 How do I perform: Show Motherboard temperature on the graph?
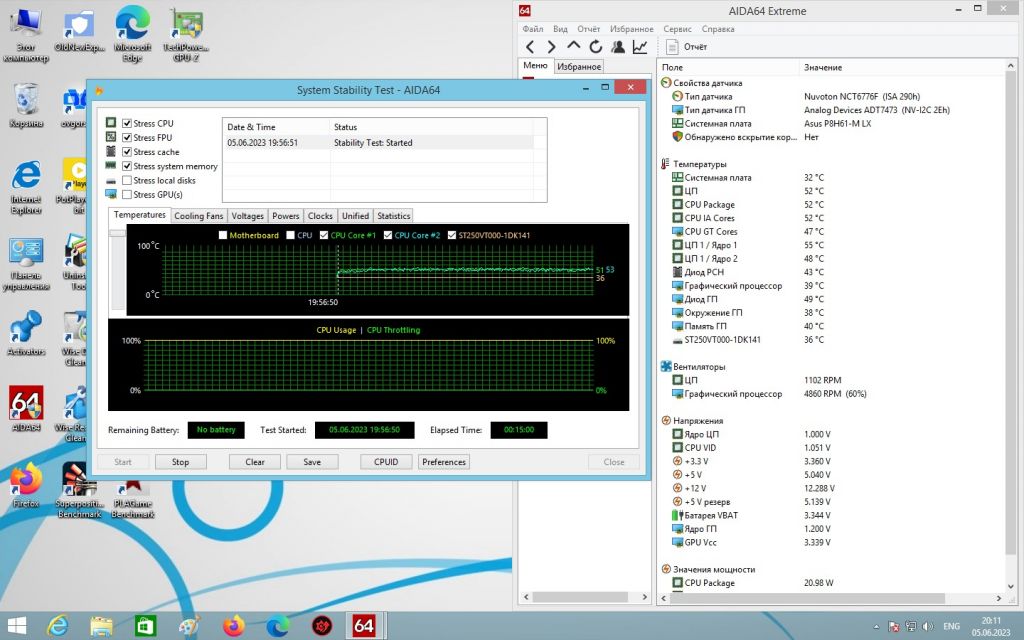pos(223,235)
